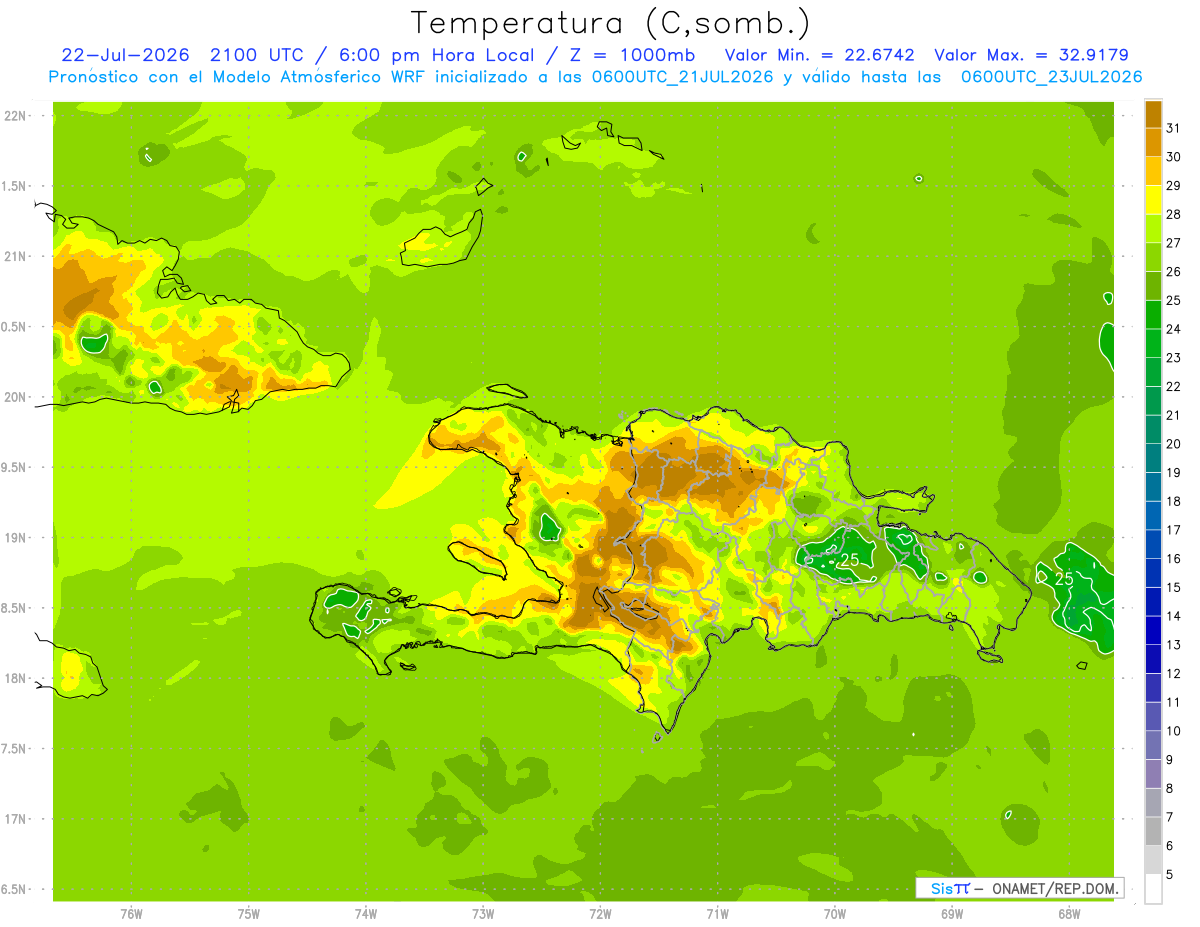Click the '22N' latitude axis label
The height and width of the screenshot is (927, 1200).
[x=15, y=116]
